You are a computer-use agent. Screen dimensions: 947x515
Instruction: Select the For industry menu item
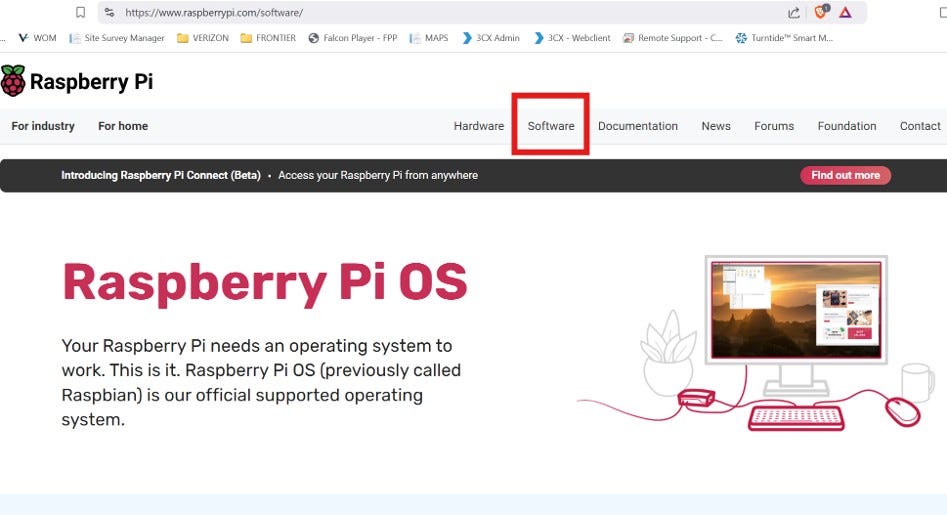[43, 126]
